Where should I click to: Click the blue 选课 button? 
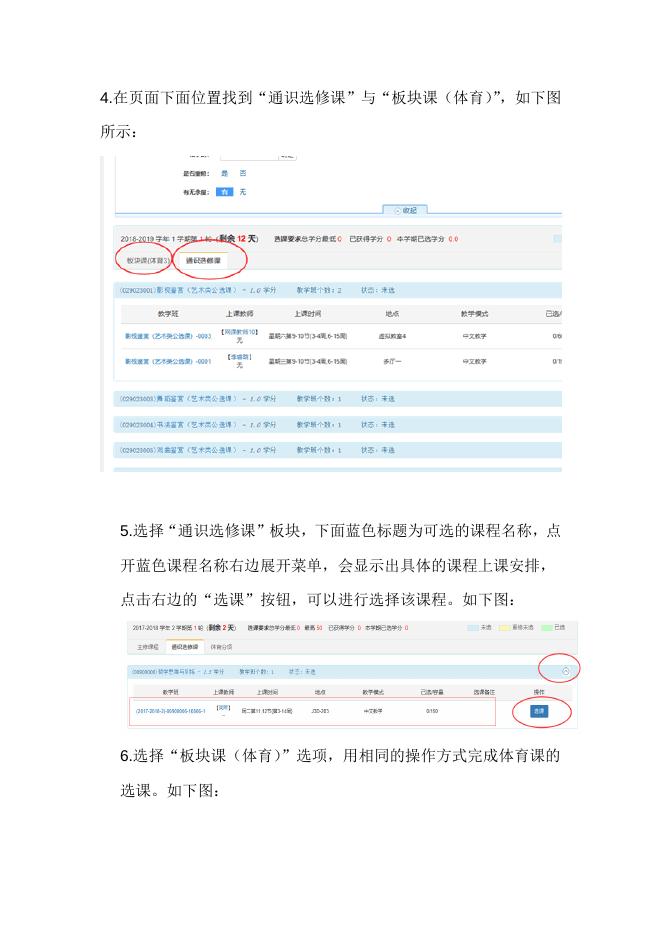pos(540,712)
